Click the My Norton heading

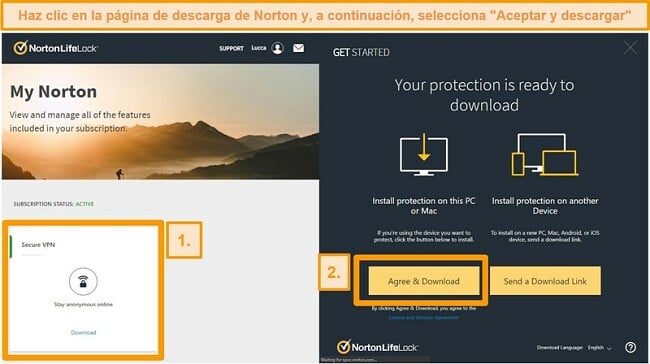pos(53,92)
